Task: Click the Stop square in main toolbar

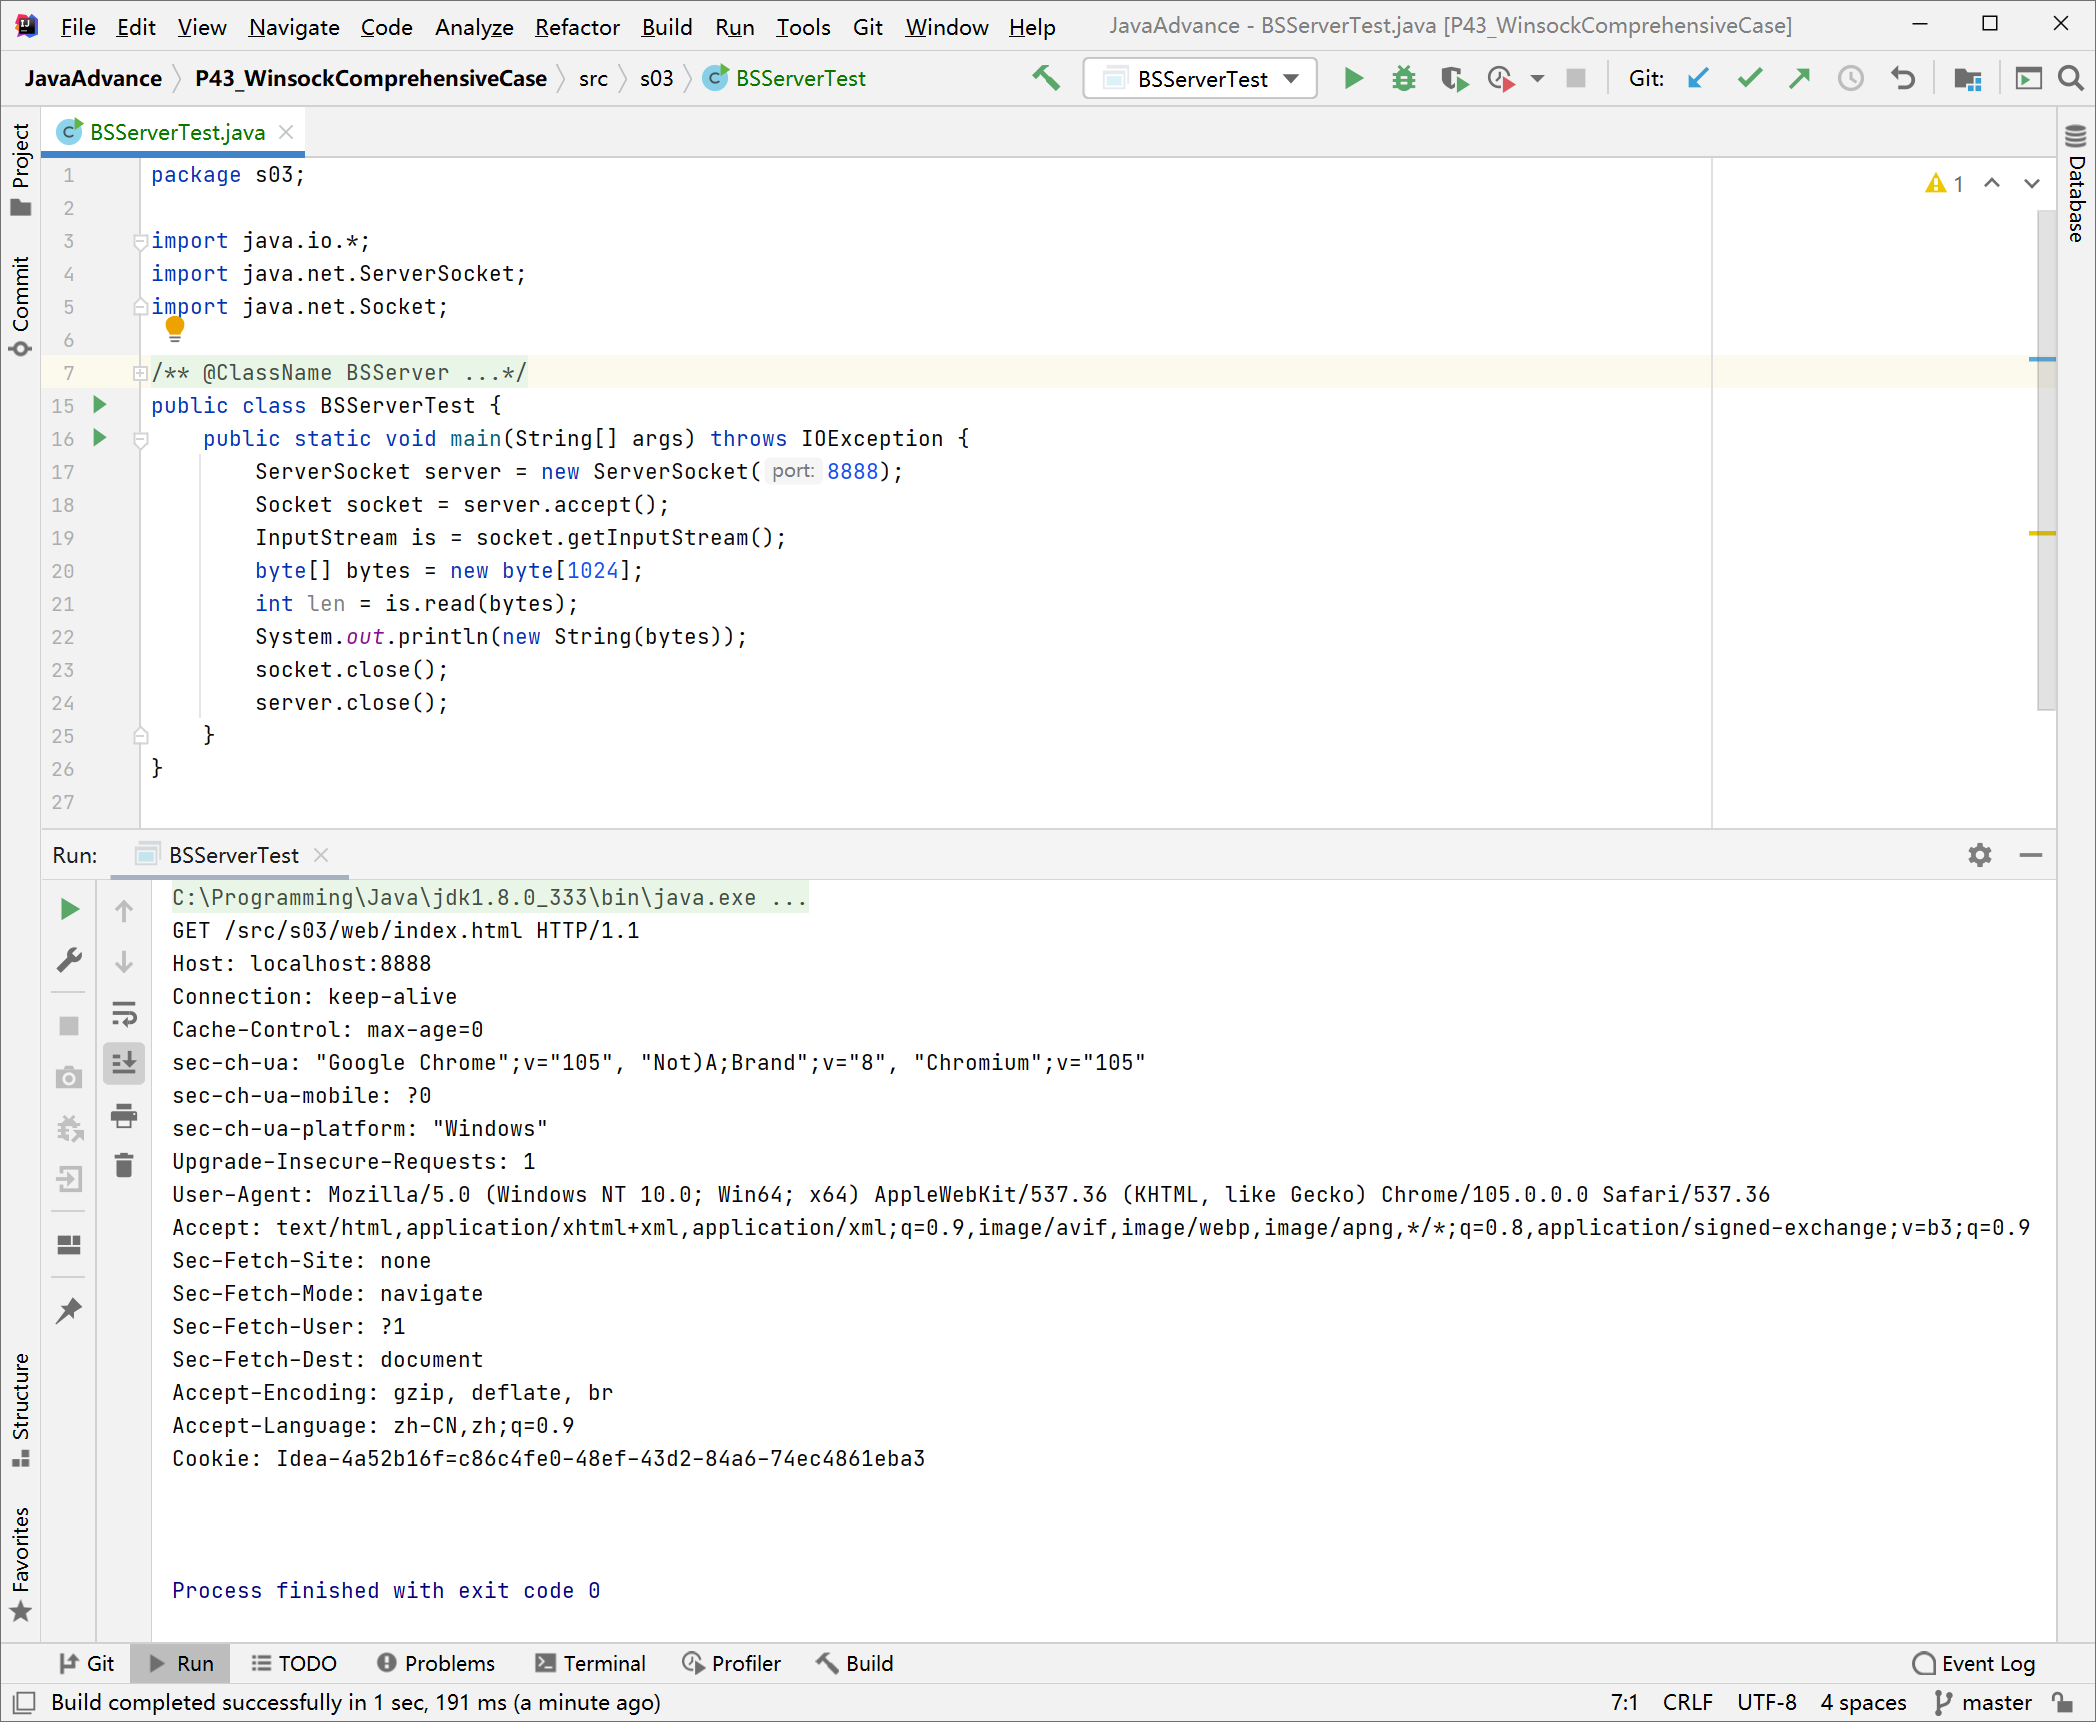Action: [1576, 78]
